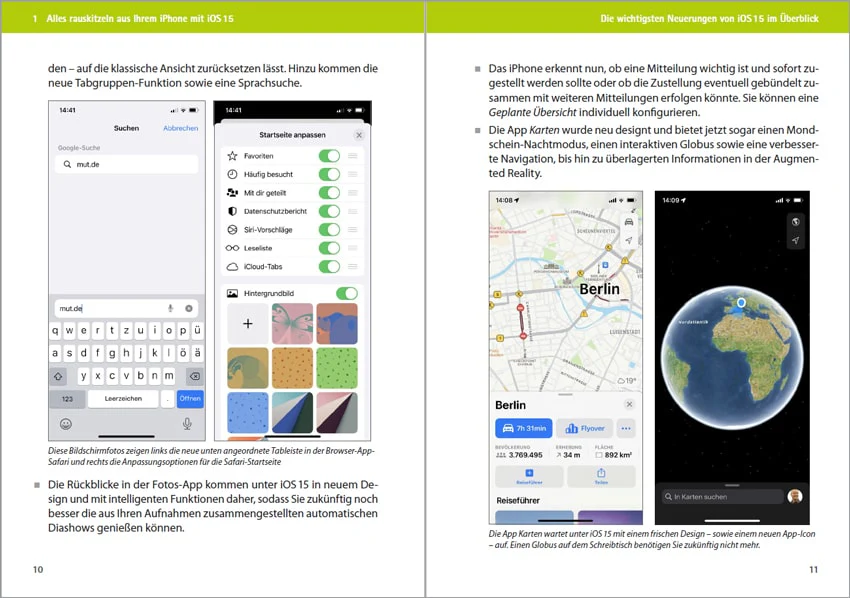Click the car driving mode icon on the Berlin map

pyautogui.click(x=629, y=222)
